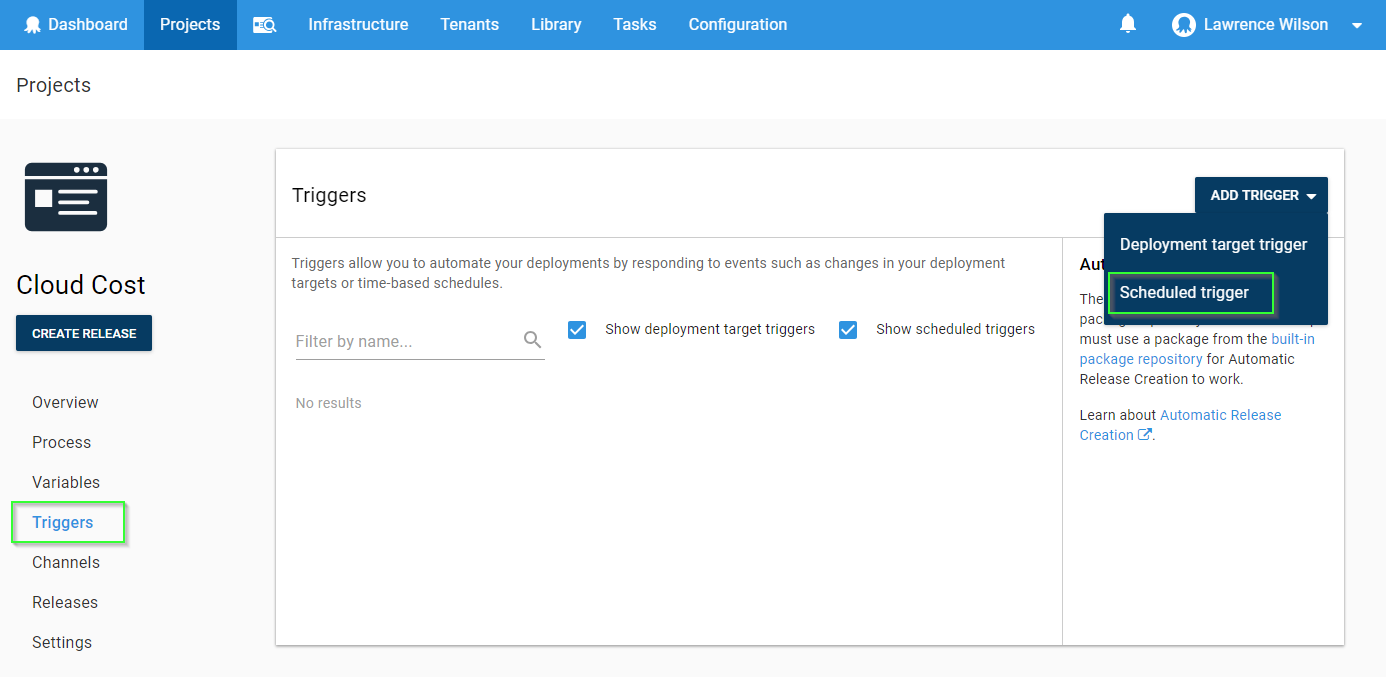
Task: Choose Deployment target trigger option
Action: point(1213,244)
